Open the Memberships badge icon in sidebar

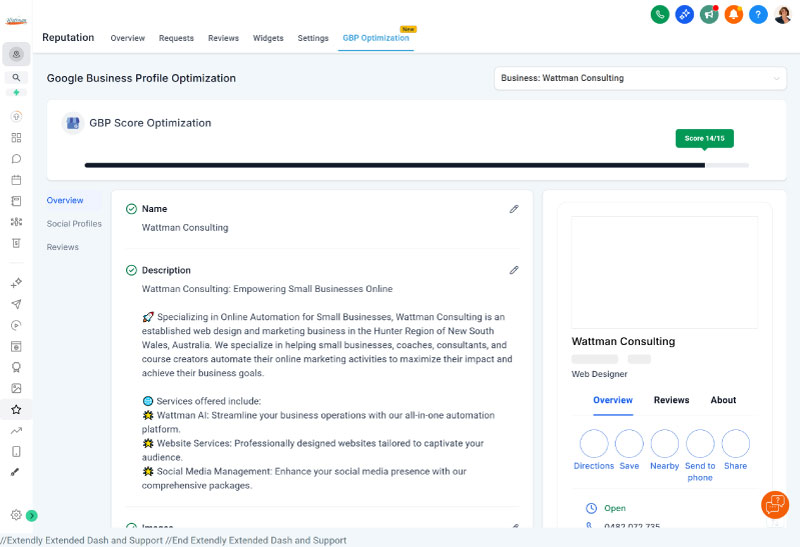tap(16, 367)
